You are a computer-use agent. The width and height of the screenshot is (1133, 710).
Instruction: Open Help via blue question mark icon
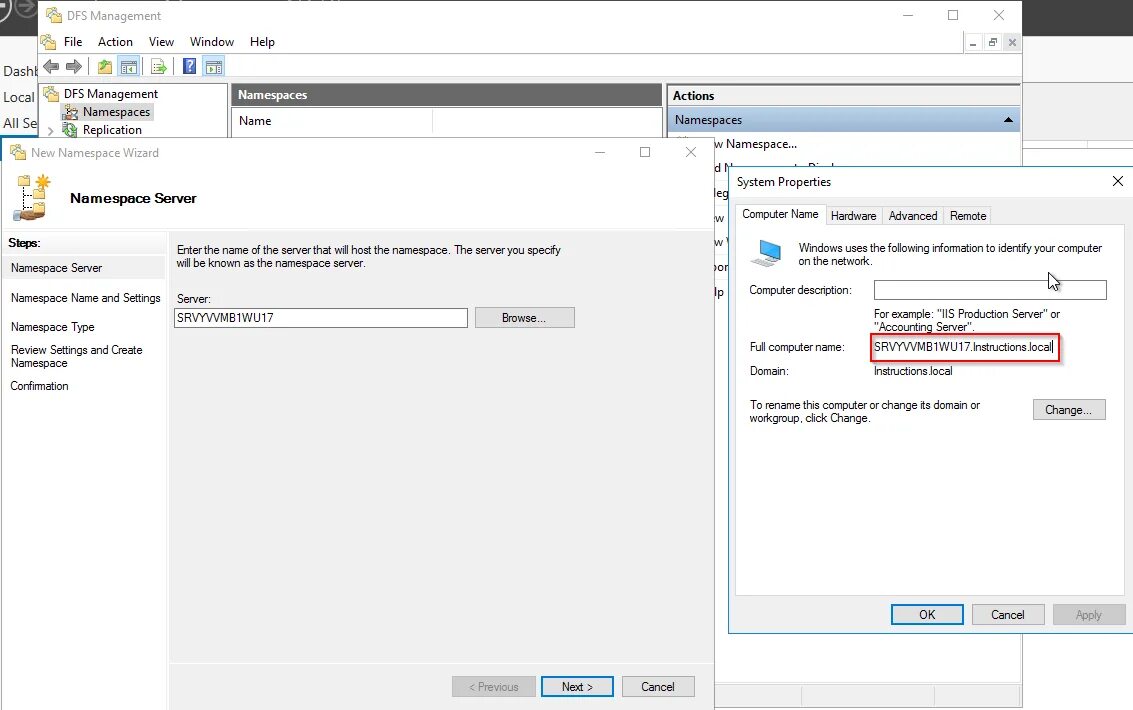[189, 66]
